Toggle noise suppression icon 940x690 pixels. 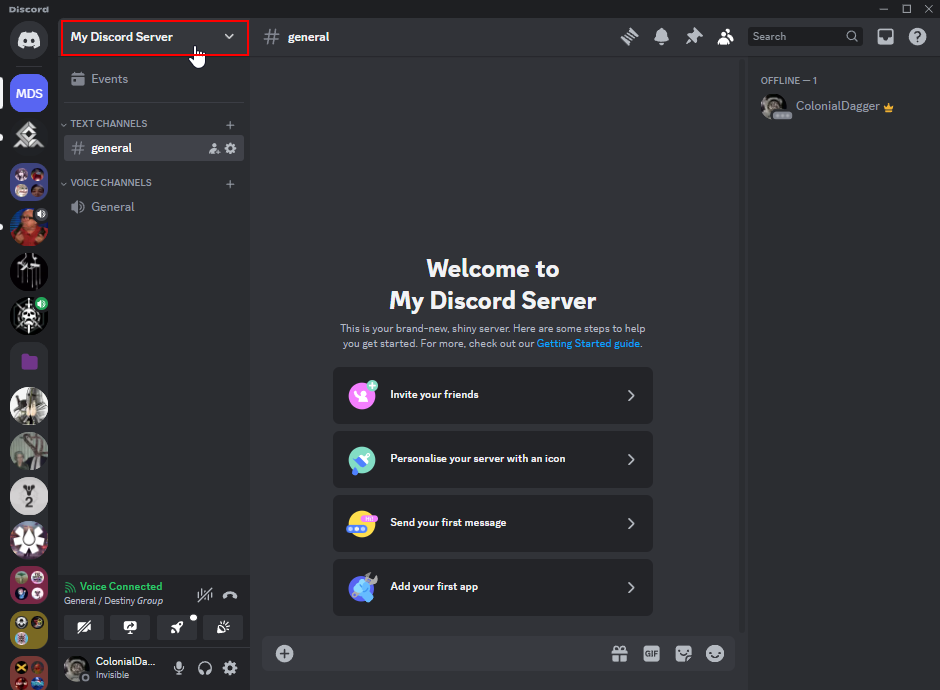click(205, 595)
